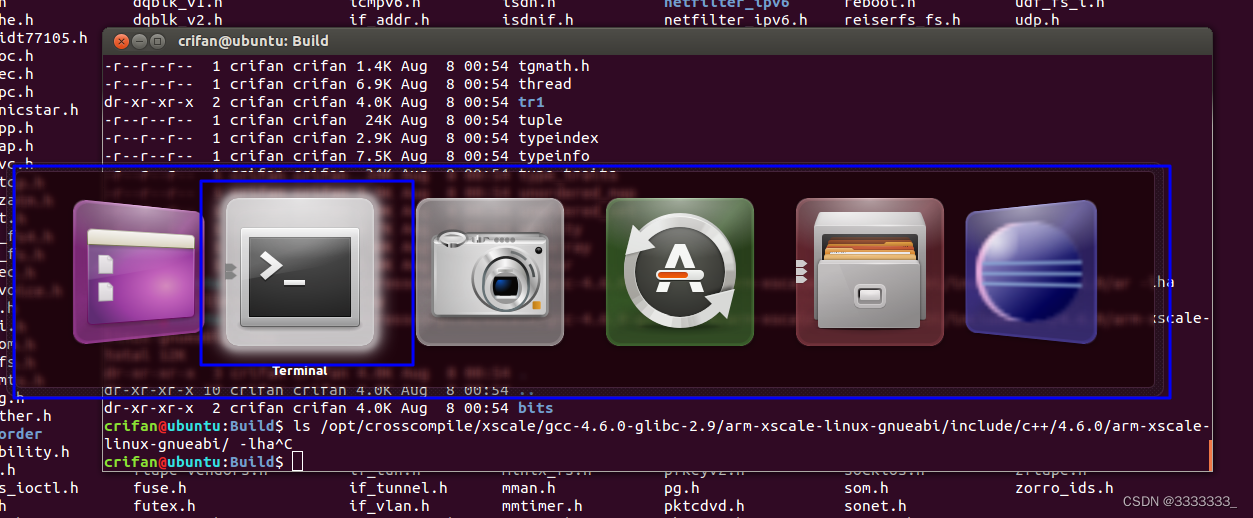The width and height of the screenshot is (1253, 518).
Task: Select the file cabinet application icon
Action: tap(870, 271)
